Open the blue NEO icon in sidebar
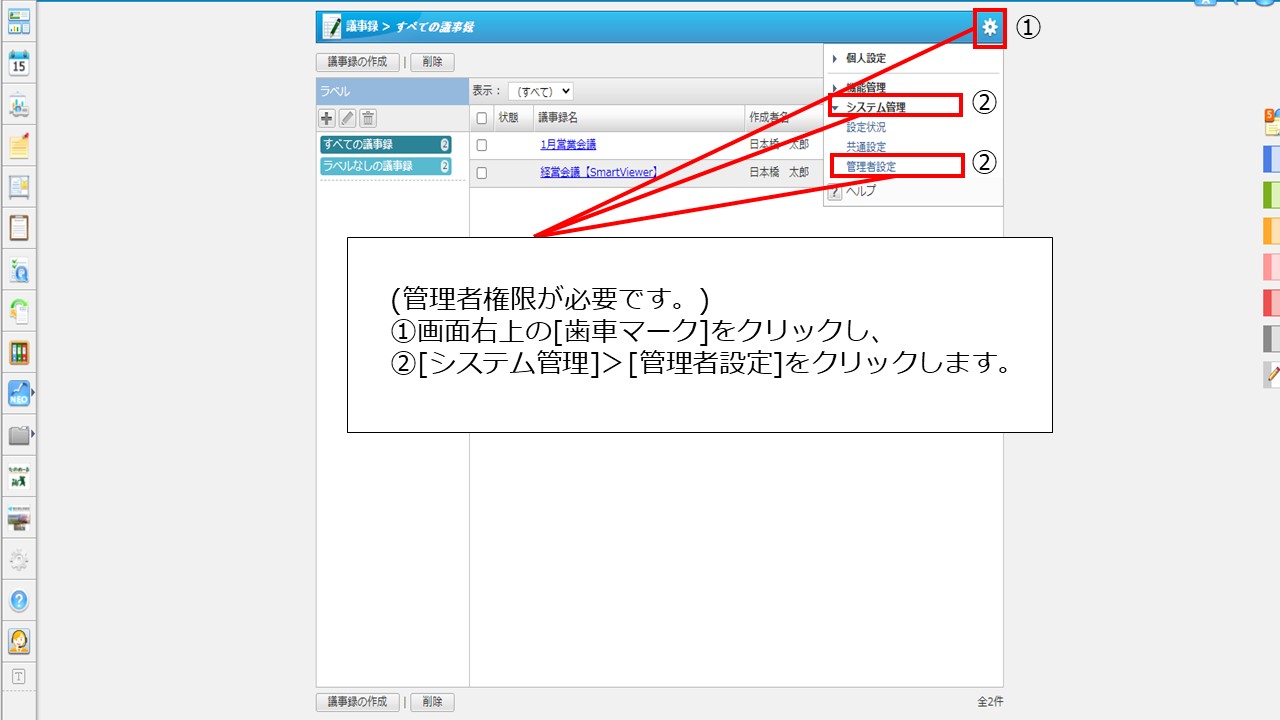The height and width of the screenshot is (720, 1280). (19, 393)
